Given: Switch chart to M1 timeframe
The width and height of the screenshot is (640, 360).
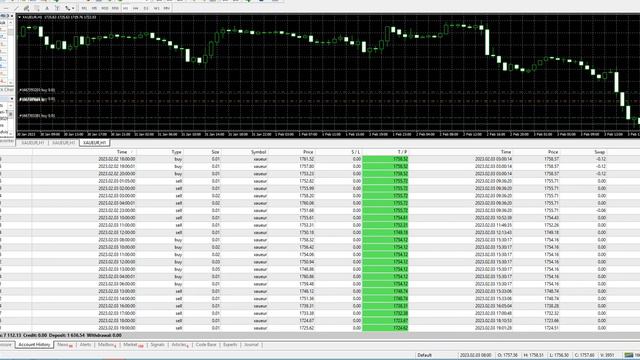Looking at the screenshot, I should [84, 8].
